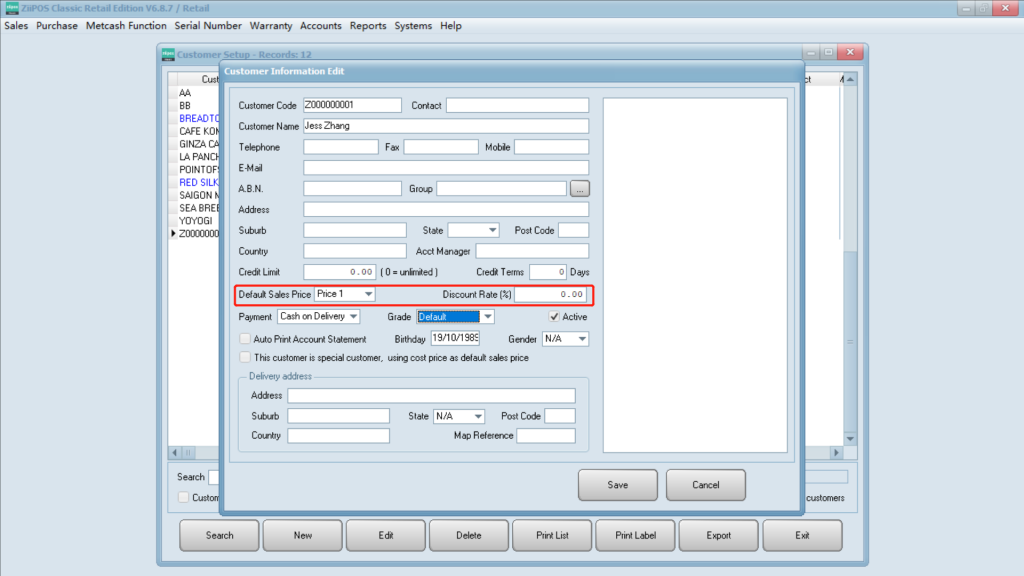Open the Sales menu
This screenshot has height=576, width=1024.
click(x=16, y=26)
